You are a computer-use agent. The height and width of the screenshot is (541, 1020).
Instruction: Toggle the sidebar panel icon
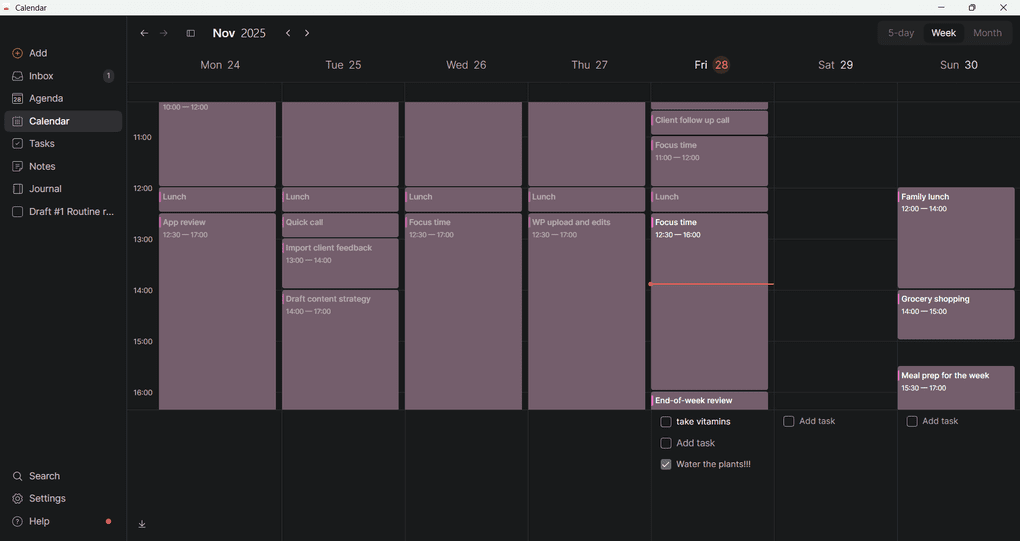191,33
